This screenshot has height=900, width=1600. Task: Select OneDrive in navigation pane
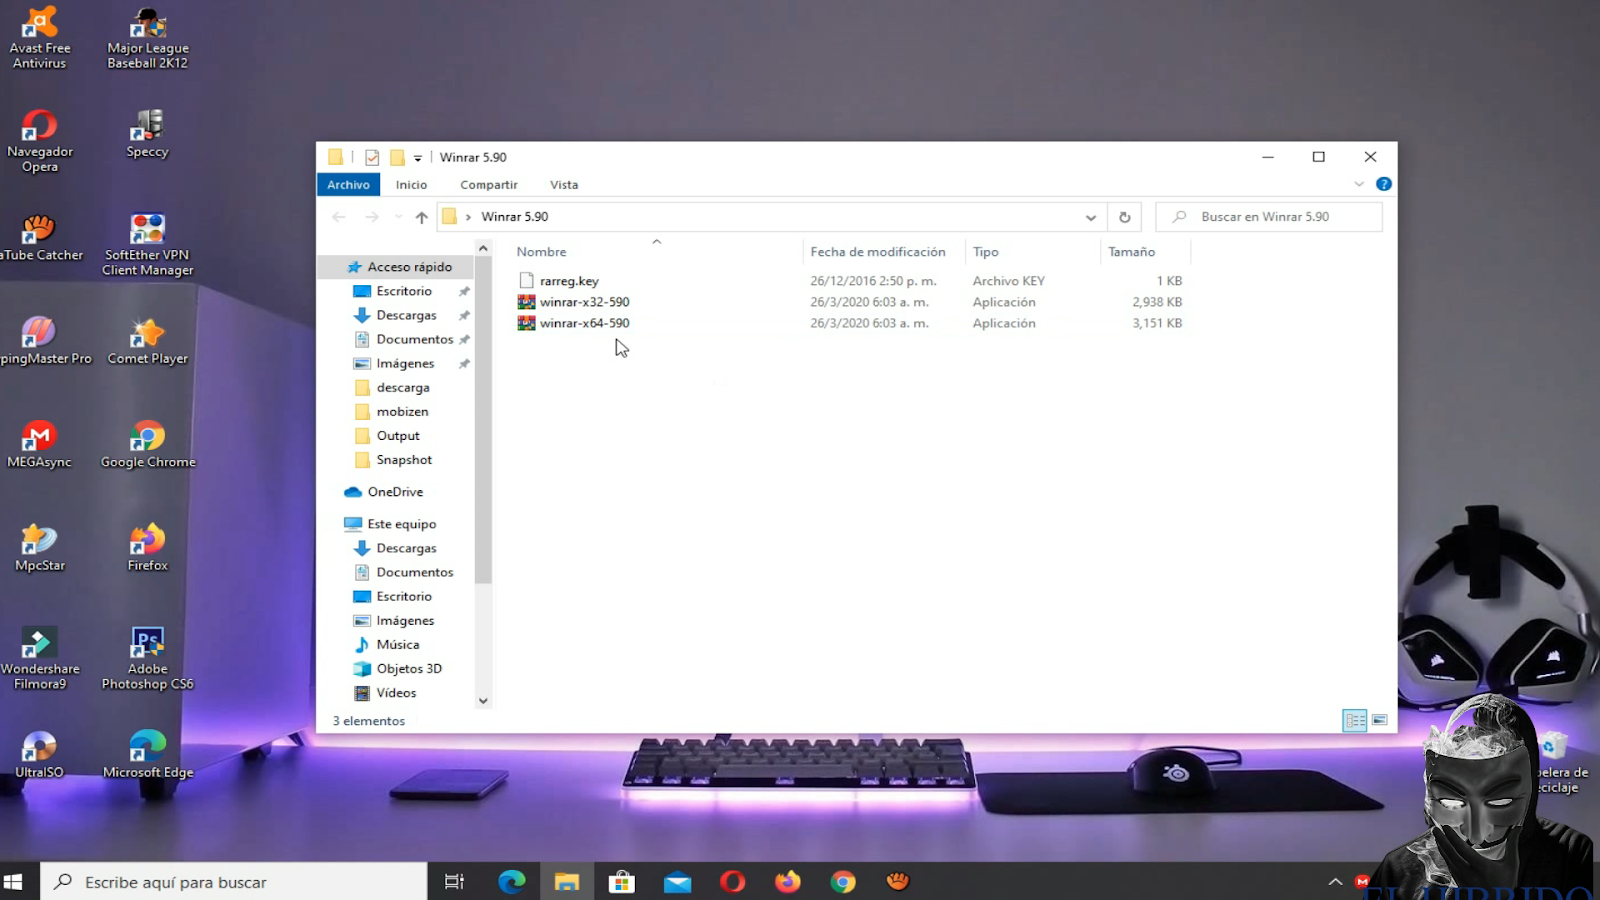click(x=395, y=492)
